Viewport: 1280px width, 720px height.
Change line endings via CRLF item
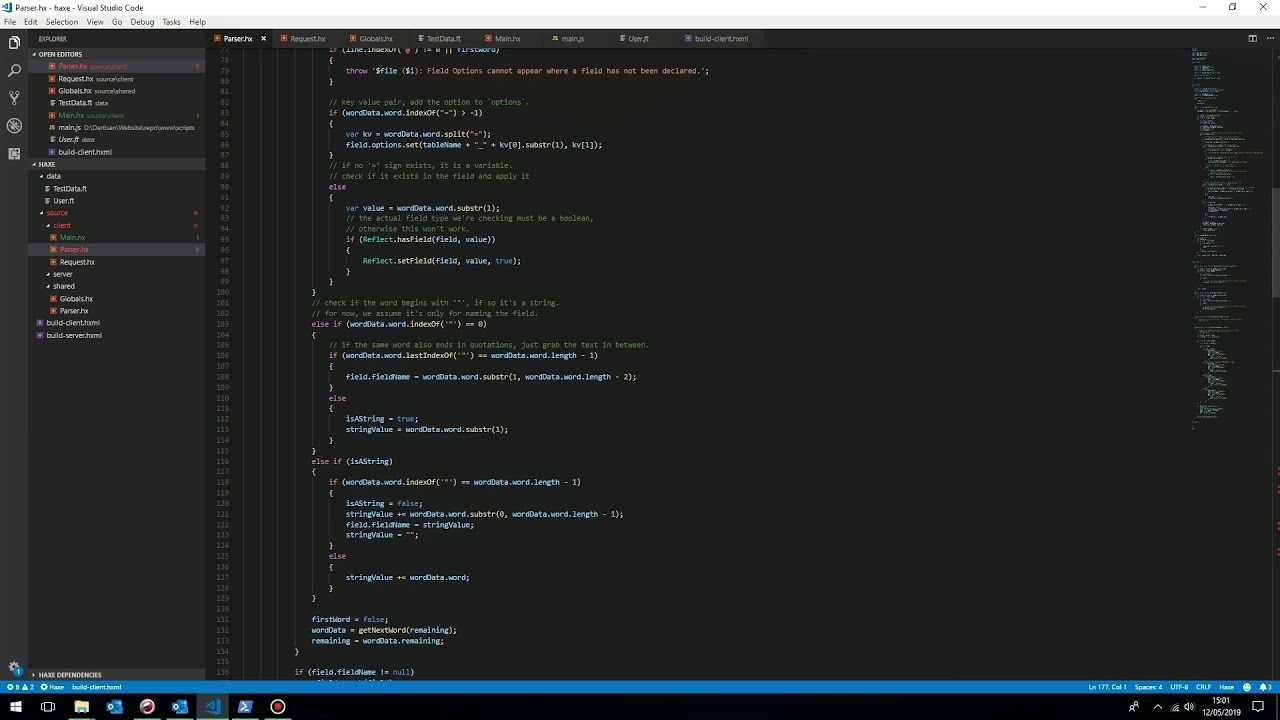click(x=1203, y=687)
